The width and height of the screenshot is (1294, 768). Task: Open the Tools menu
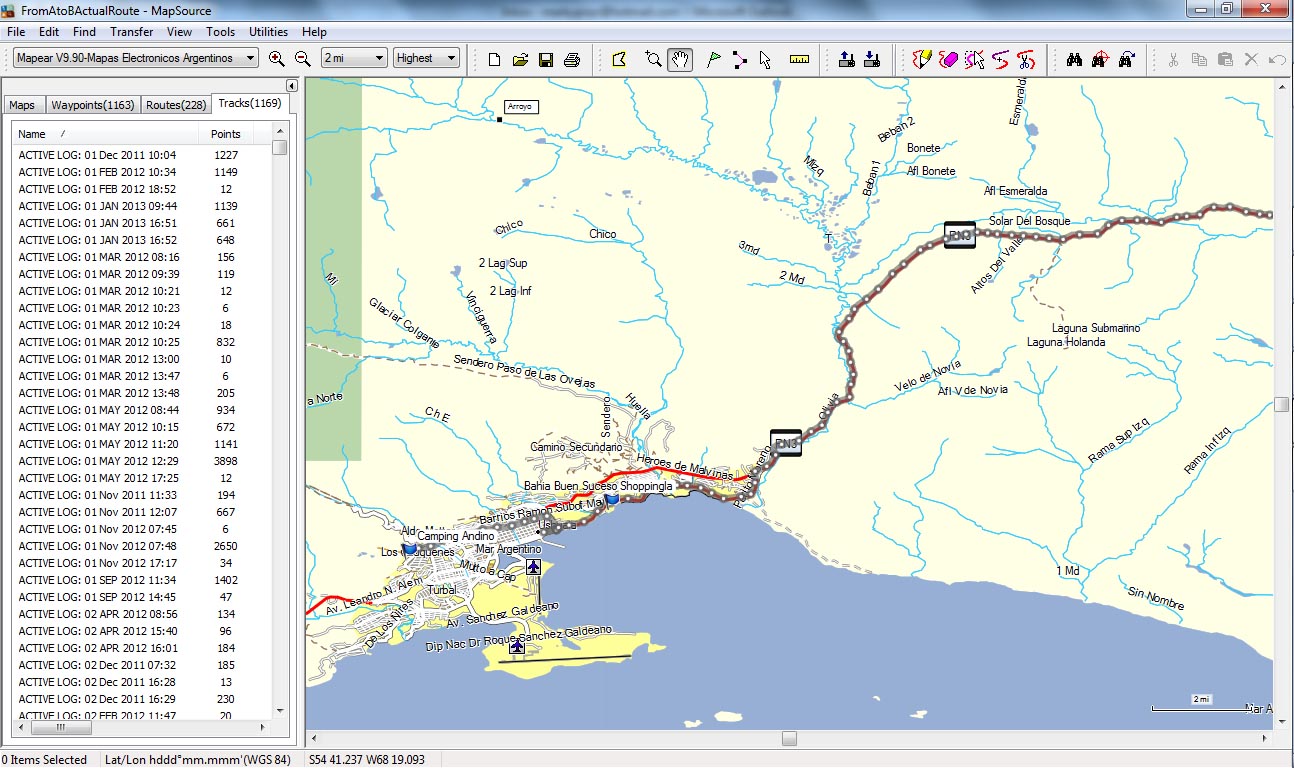221,32
